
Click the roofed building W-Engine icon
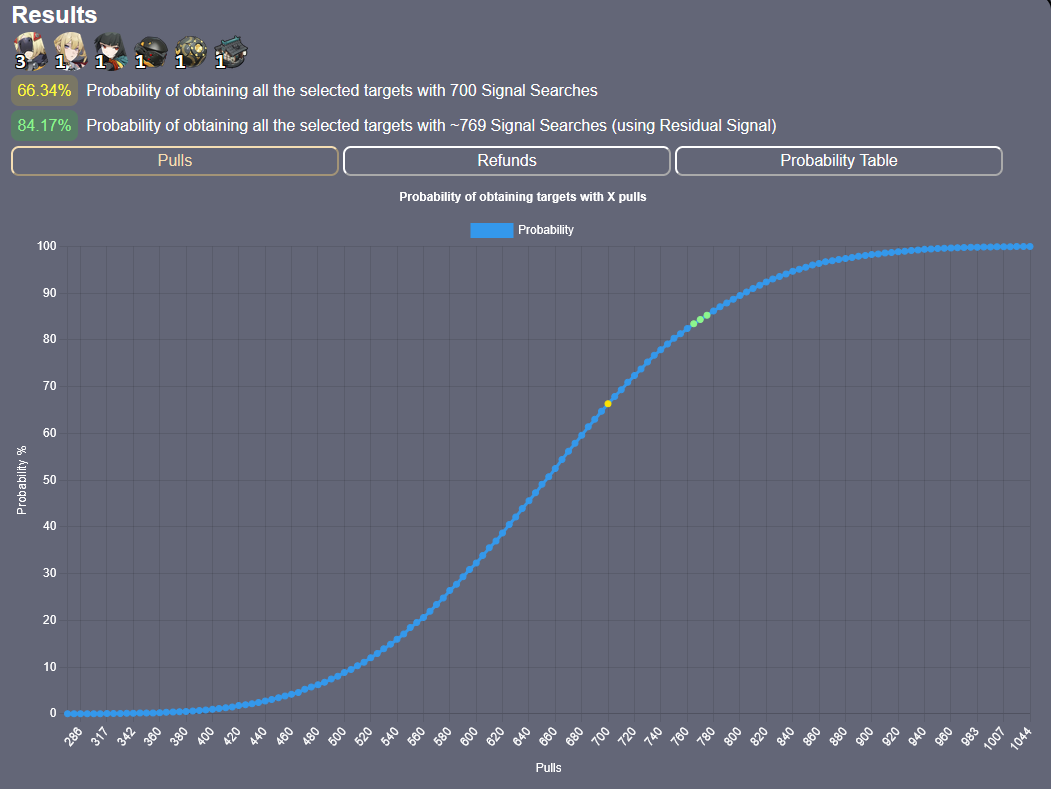click(231, 52)
